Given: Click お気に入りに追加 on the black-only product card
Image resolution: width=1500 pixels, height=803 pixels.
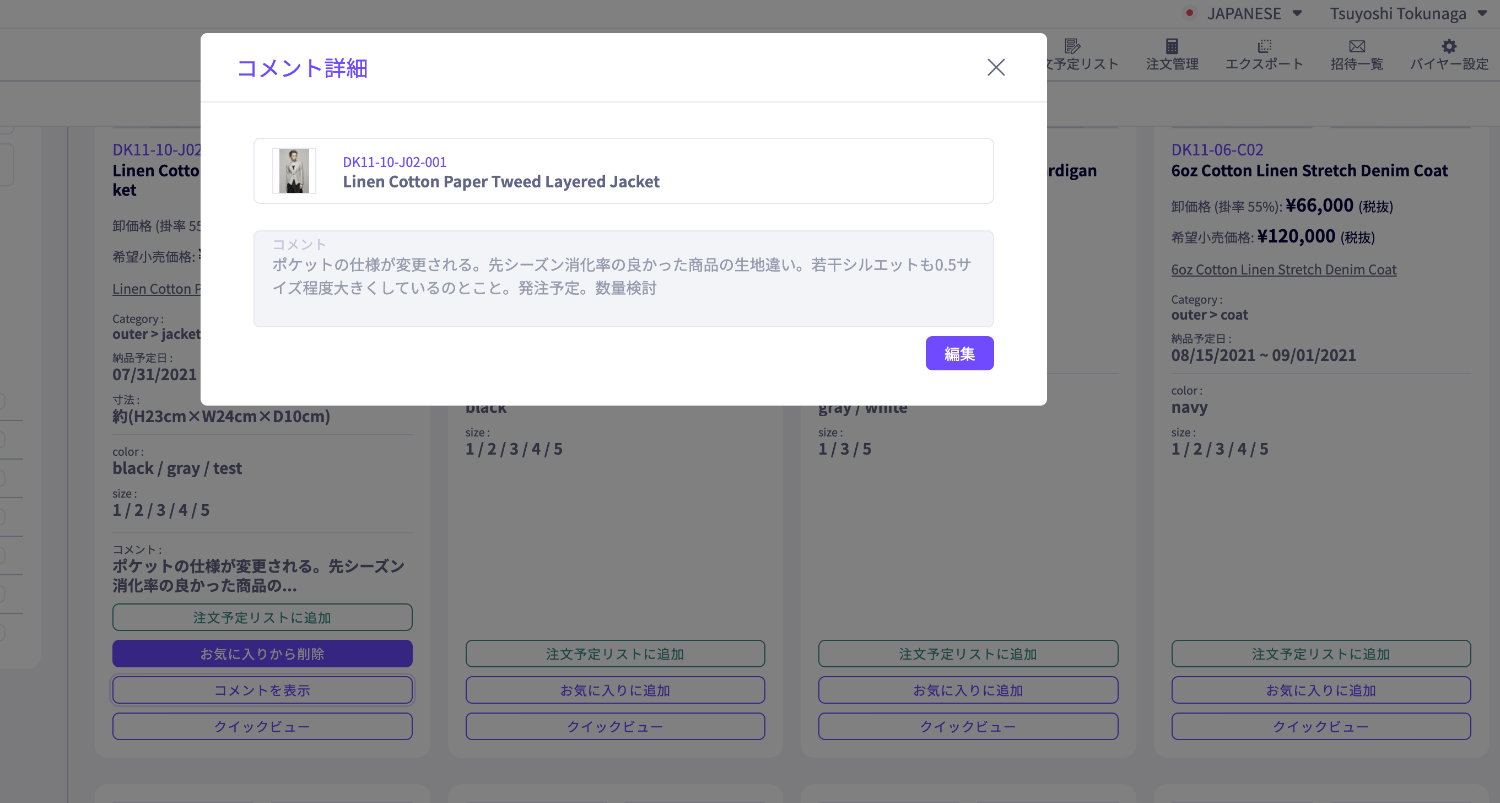Looking at the screenshot, I should pyautogui.click(x=615, y=690).
